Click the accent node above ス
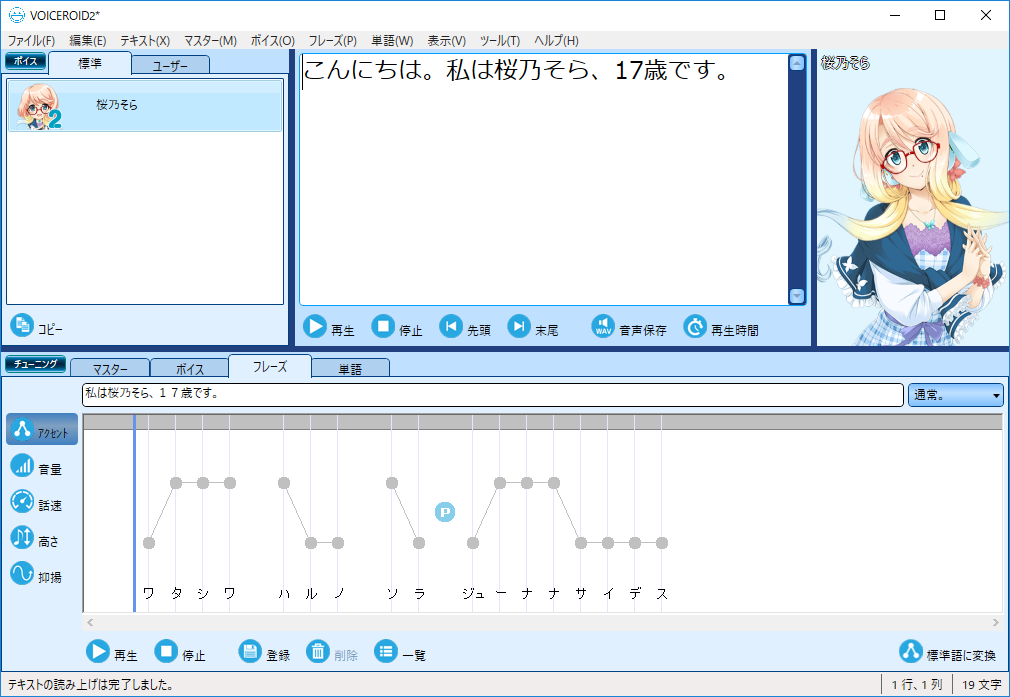This screenshot has height=697, width=1010. tap(662, 543)
